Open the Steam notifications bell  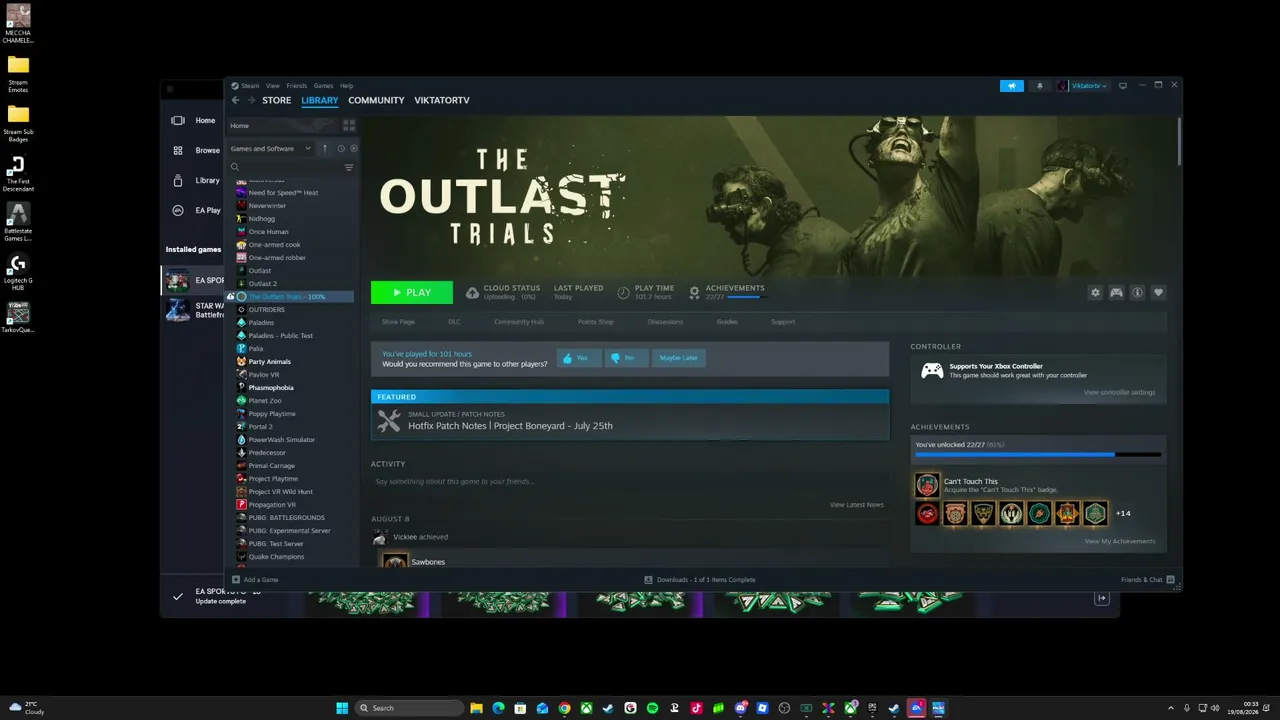[1040, 86]
